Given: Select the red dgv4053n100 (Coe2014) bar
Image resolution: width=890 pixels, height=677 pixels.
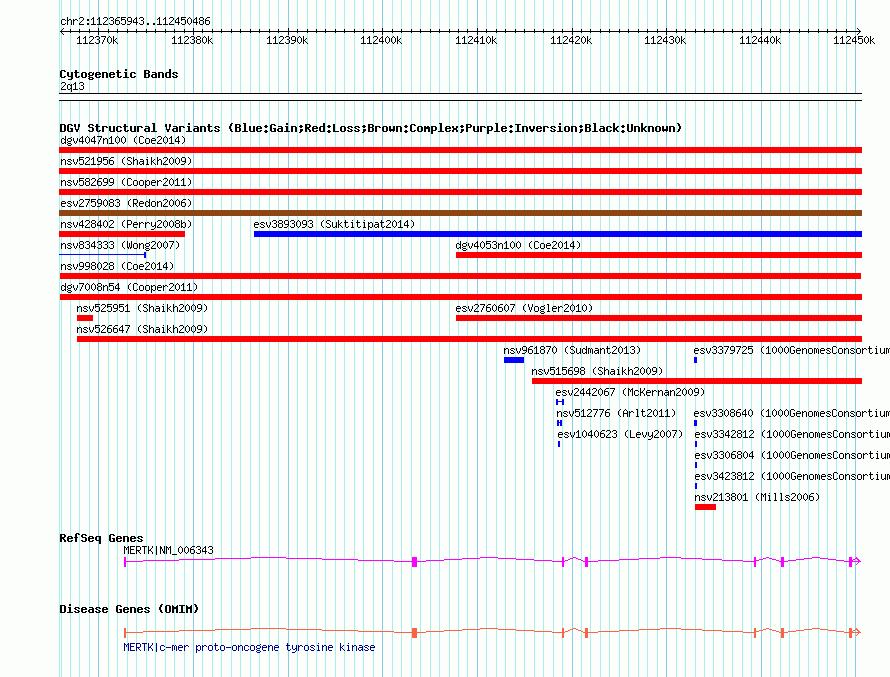Looking at the screenshot, I should (x=658, y=255).
